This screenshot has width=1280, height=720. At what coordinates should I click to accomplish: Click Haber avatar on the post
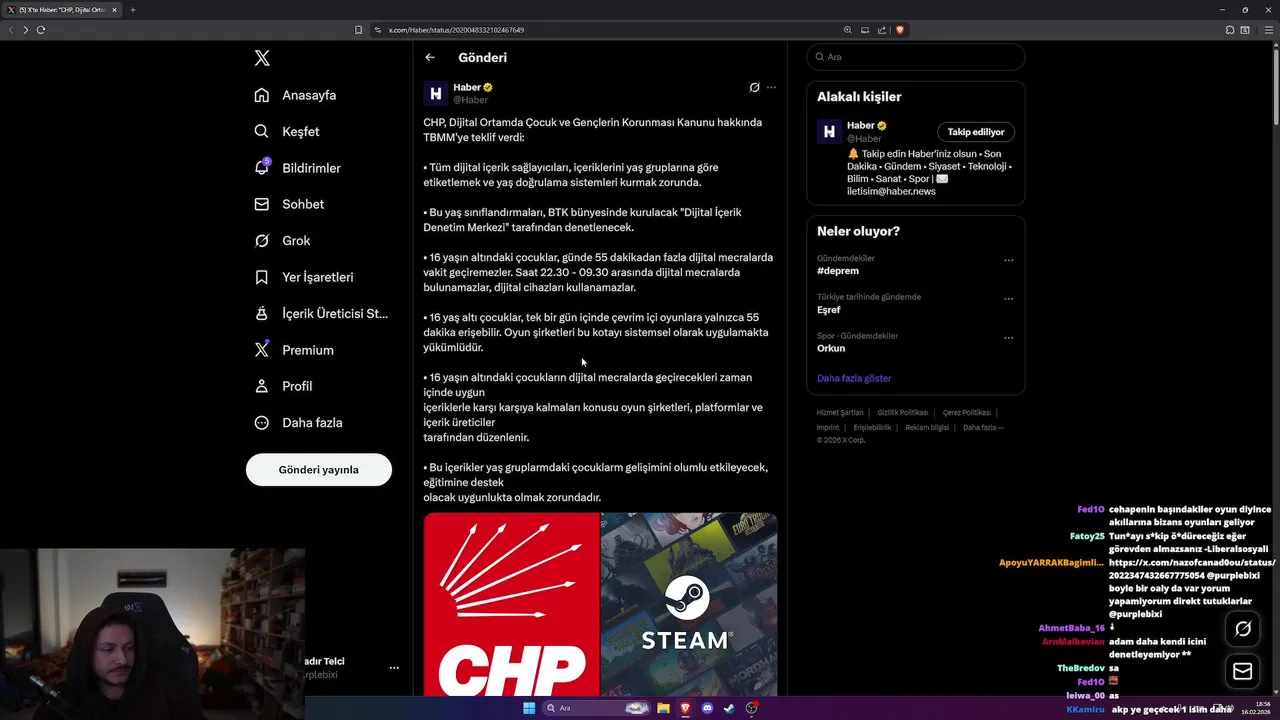(x=436, y=94)
